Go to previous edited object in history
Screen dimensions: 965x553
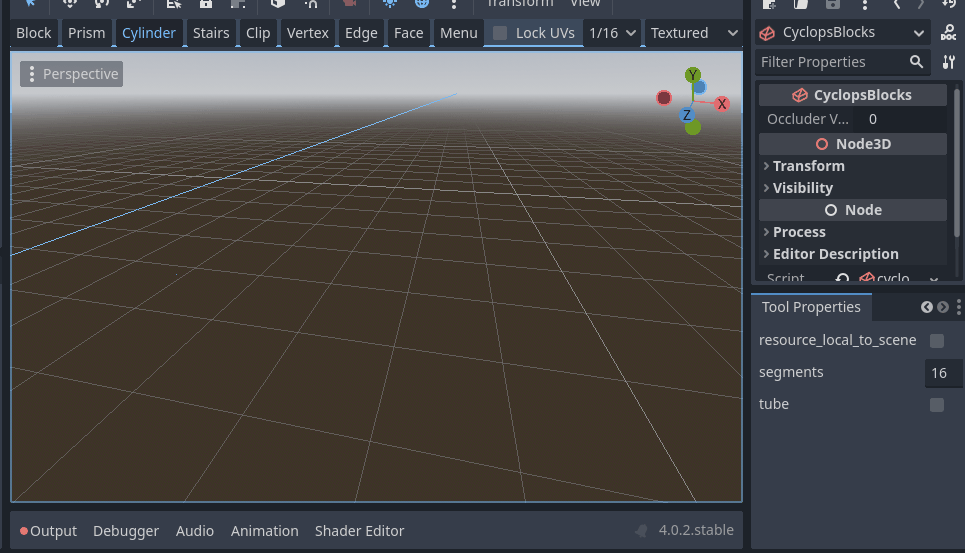[x=897, y=4]
